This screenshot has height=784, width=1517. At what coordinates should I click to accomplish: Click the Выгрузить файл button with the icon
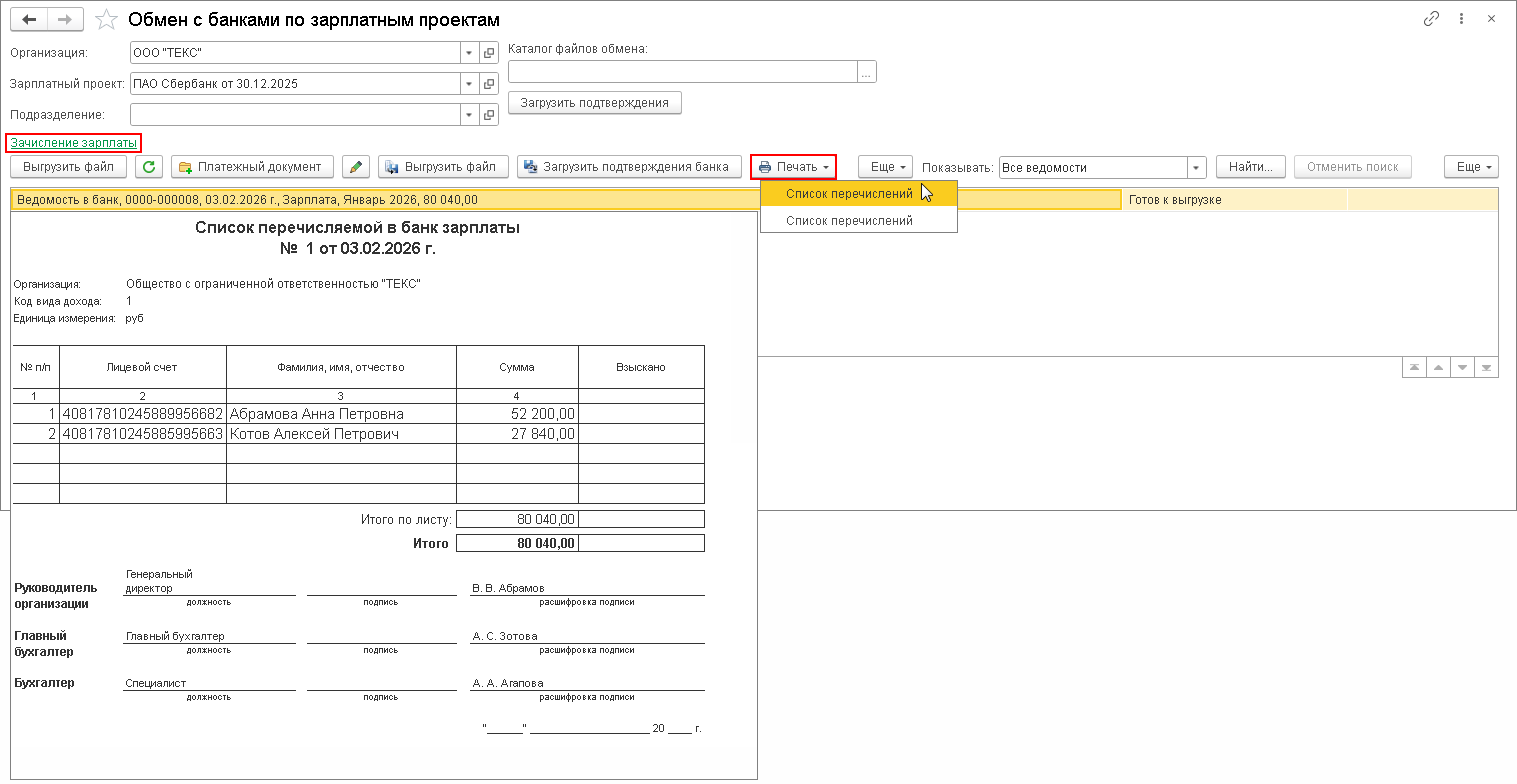tap(443, 167)
